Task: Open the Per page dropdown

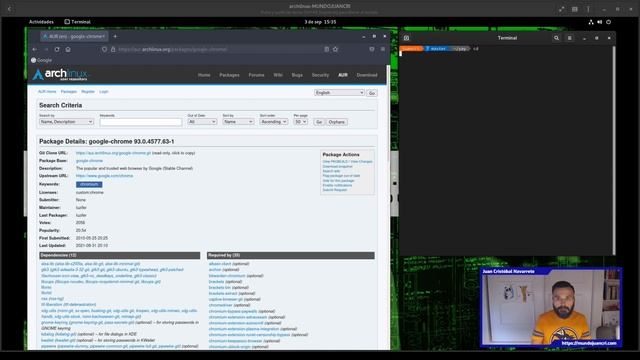Action: 300,122
